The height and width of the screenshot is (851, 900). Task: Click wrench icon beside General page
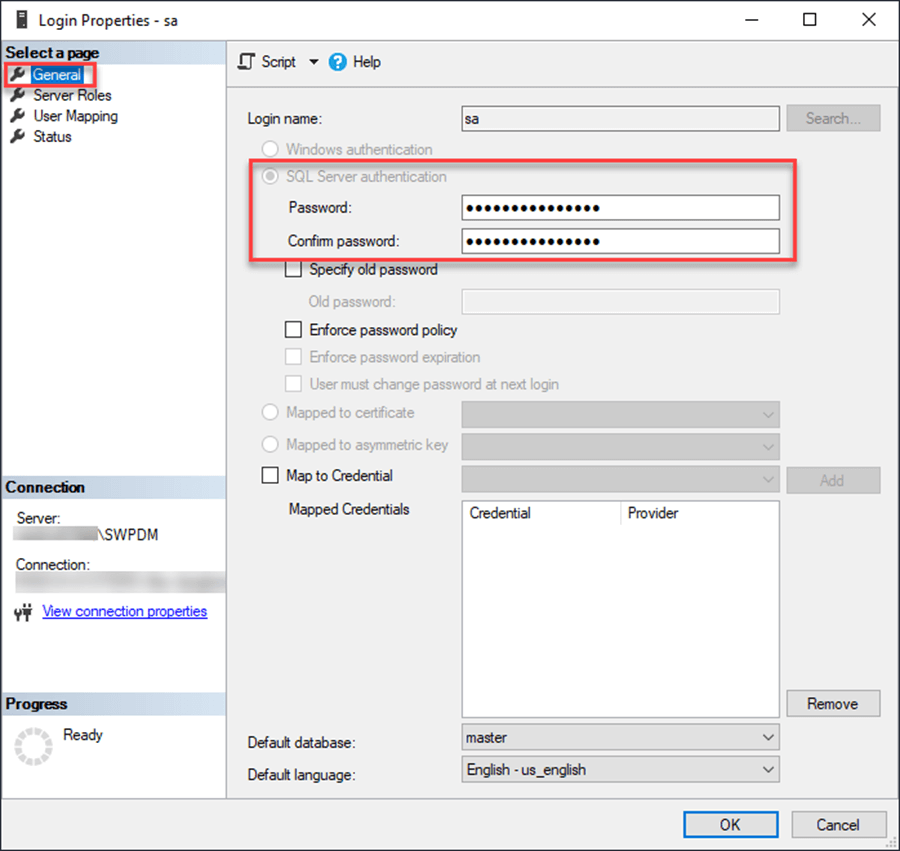pyautogui.click(x=17, y=75)
